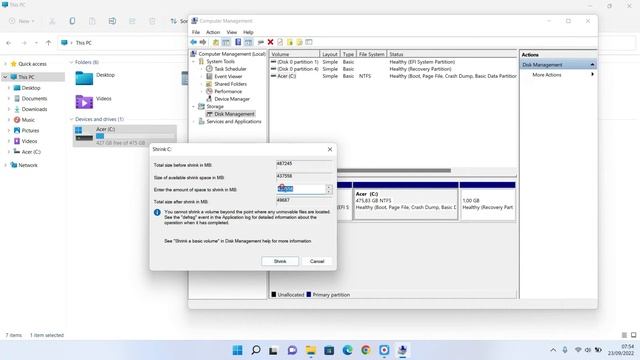Image resolution: width=640 pixels, height=360 pixels.
Task: Collapse the Folders group header chevron
Action: pos(71,62)
